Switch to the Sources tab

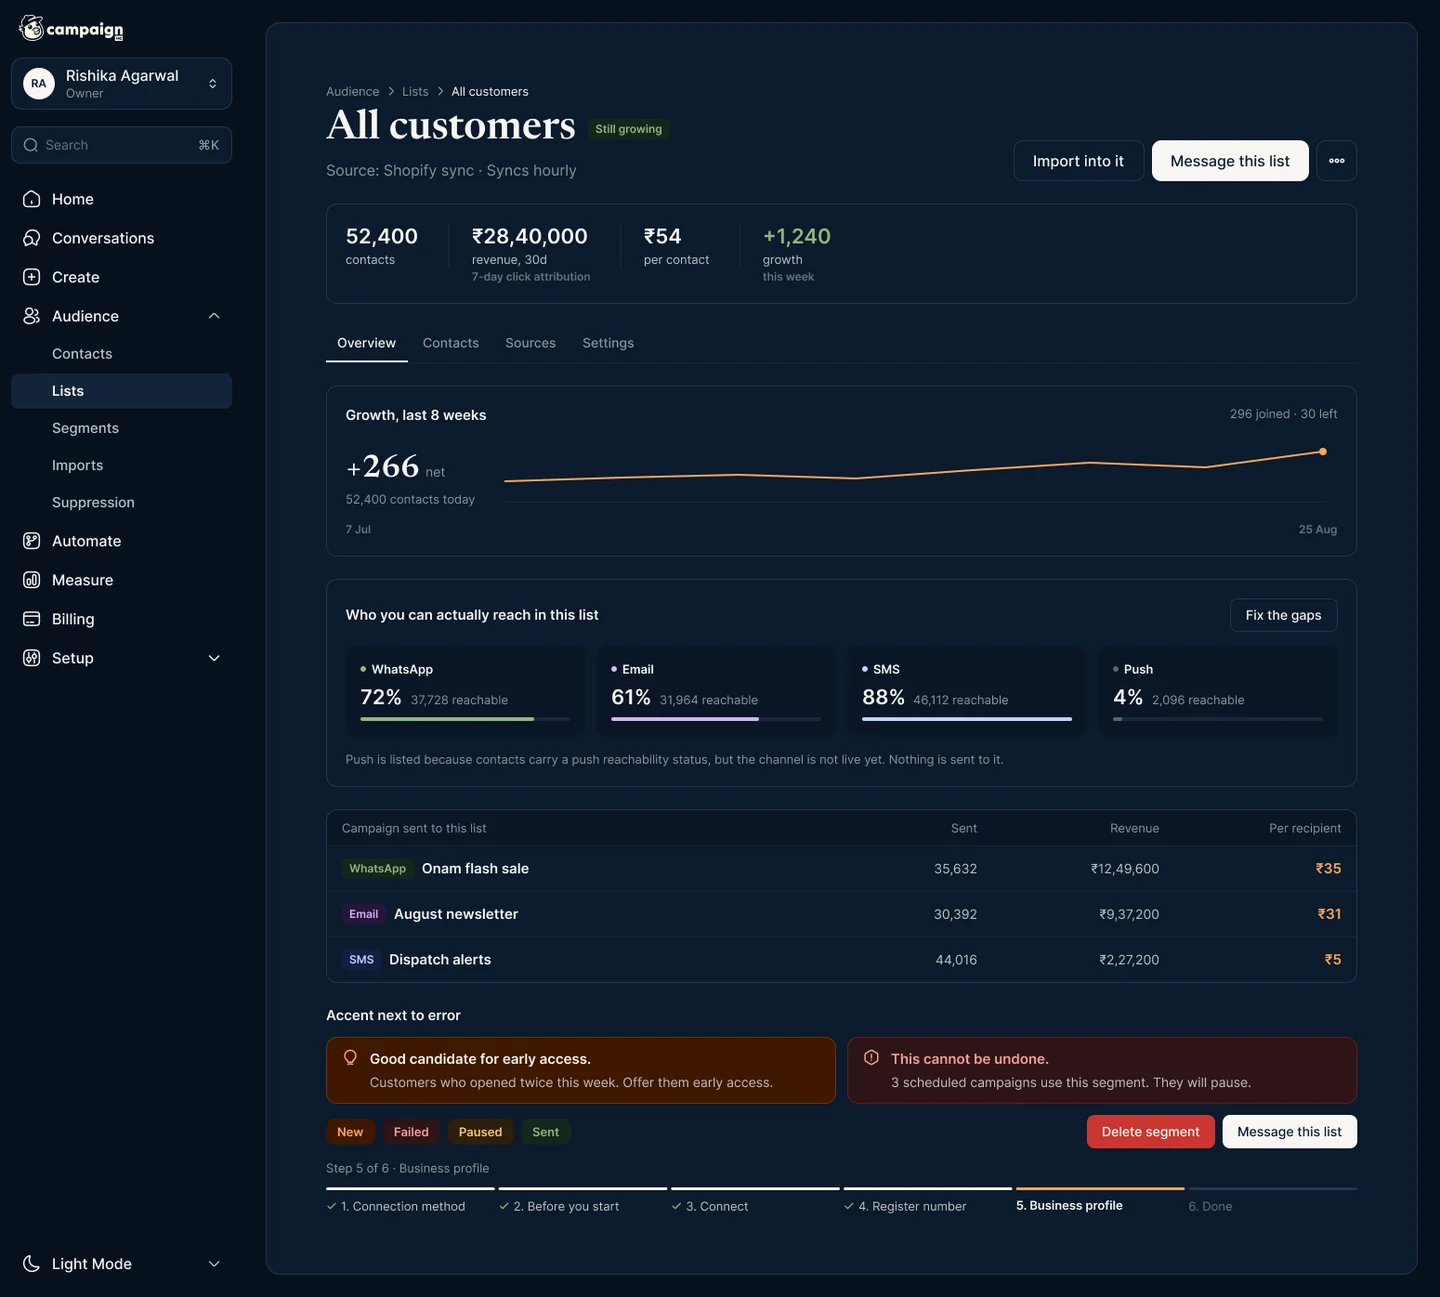click(x=530, y=343)
